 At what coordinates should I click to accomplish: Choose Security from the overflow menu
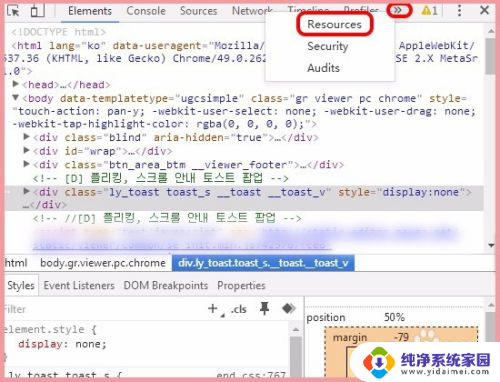click(x=328, y=46)
